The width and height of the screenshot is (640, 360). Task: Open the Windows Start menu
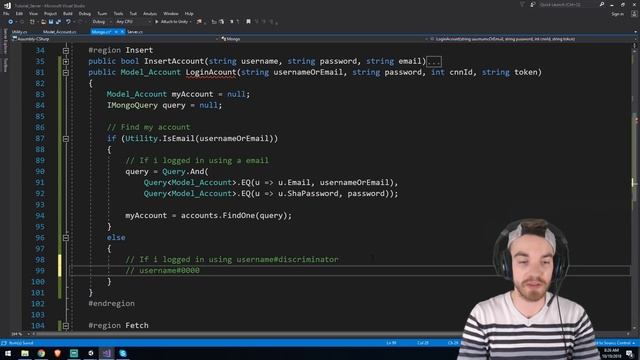tap(8, 353)
